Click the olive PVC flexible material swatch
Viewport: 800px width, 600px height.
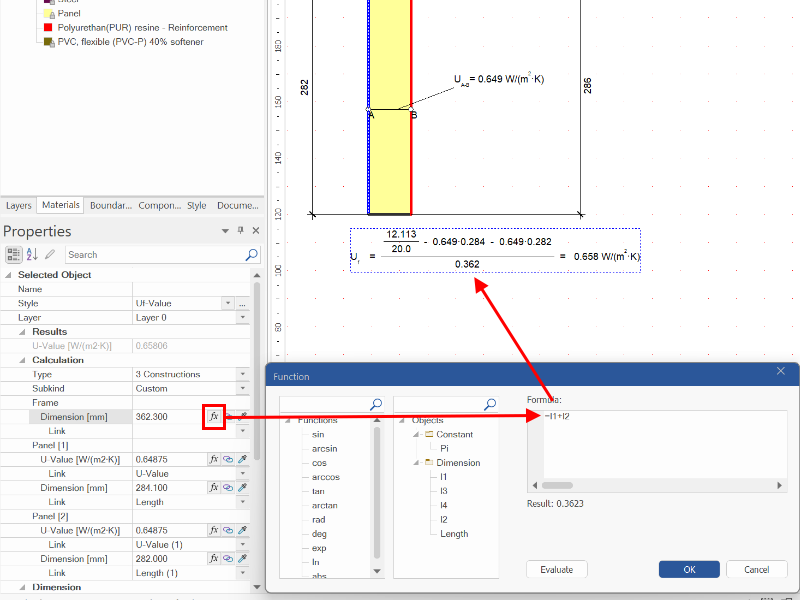(49, 42)
